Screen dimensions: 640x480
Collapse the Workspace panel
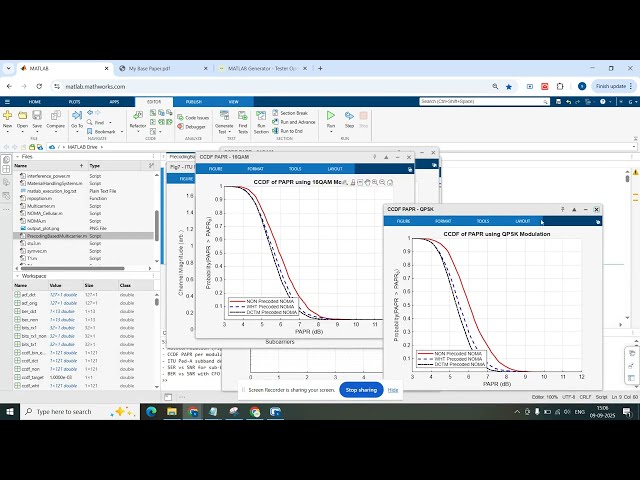pyautogui.click(x=17, y=276)
